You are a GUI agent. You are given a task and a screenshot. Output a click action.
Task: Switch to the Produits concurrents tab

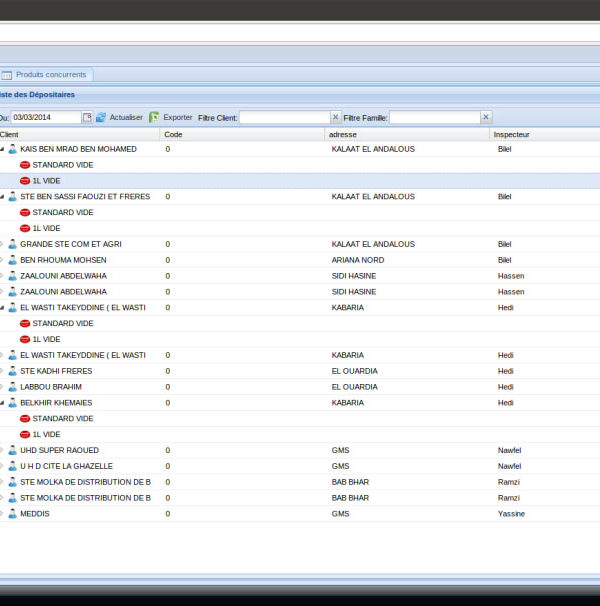point(52,75)
